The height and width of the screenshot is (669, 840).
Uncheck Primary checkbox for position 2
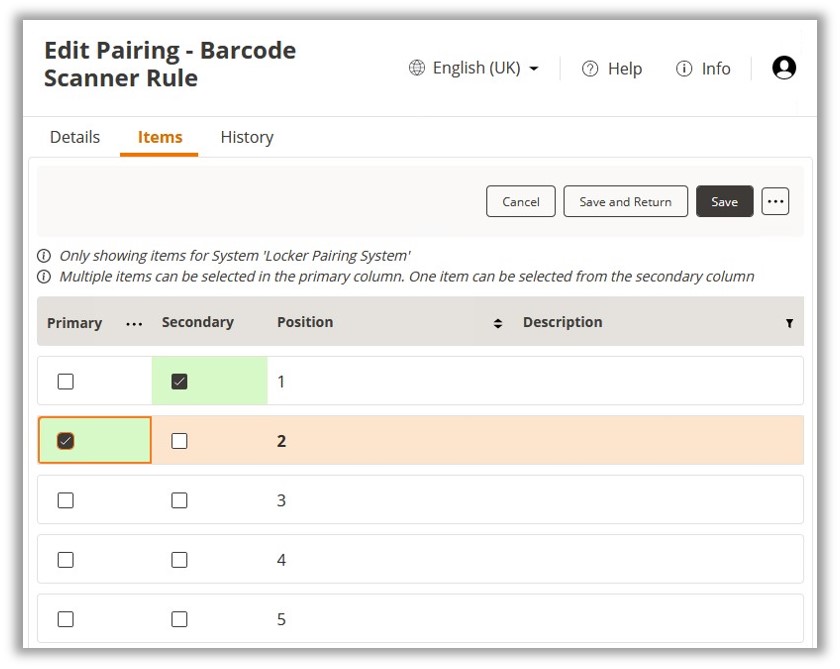pos(66,441)
